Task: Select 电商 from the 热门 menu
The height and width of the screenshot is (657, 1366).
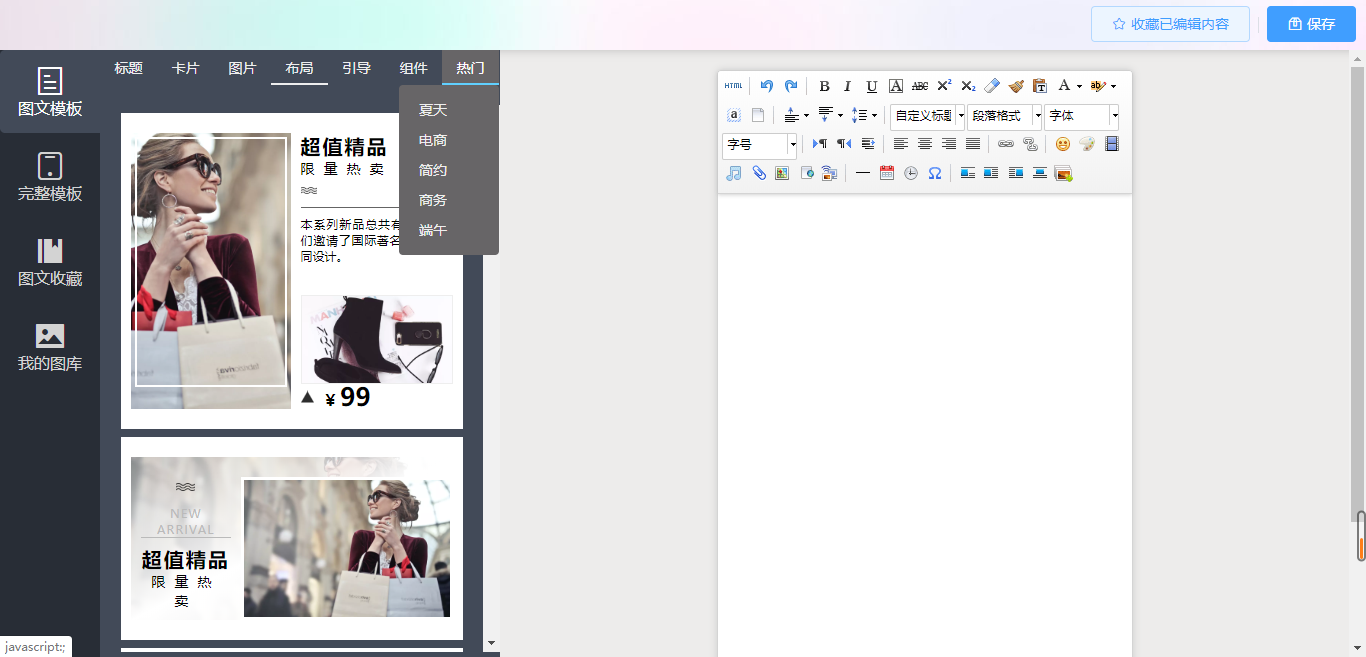Action: click(433, 140)
